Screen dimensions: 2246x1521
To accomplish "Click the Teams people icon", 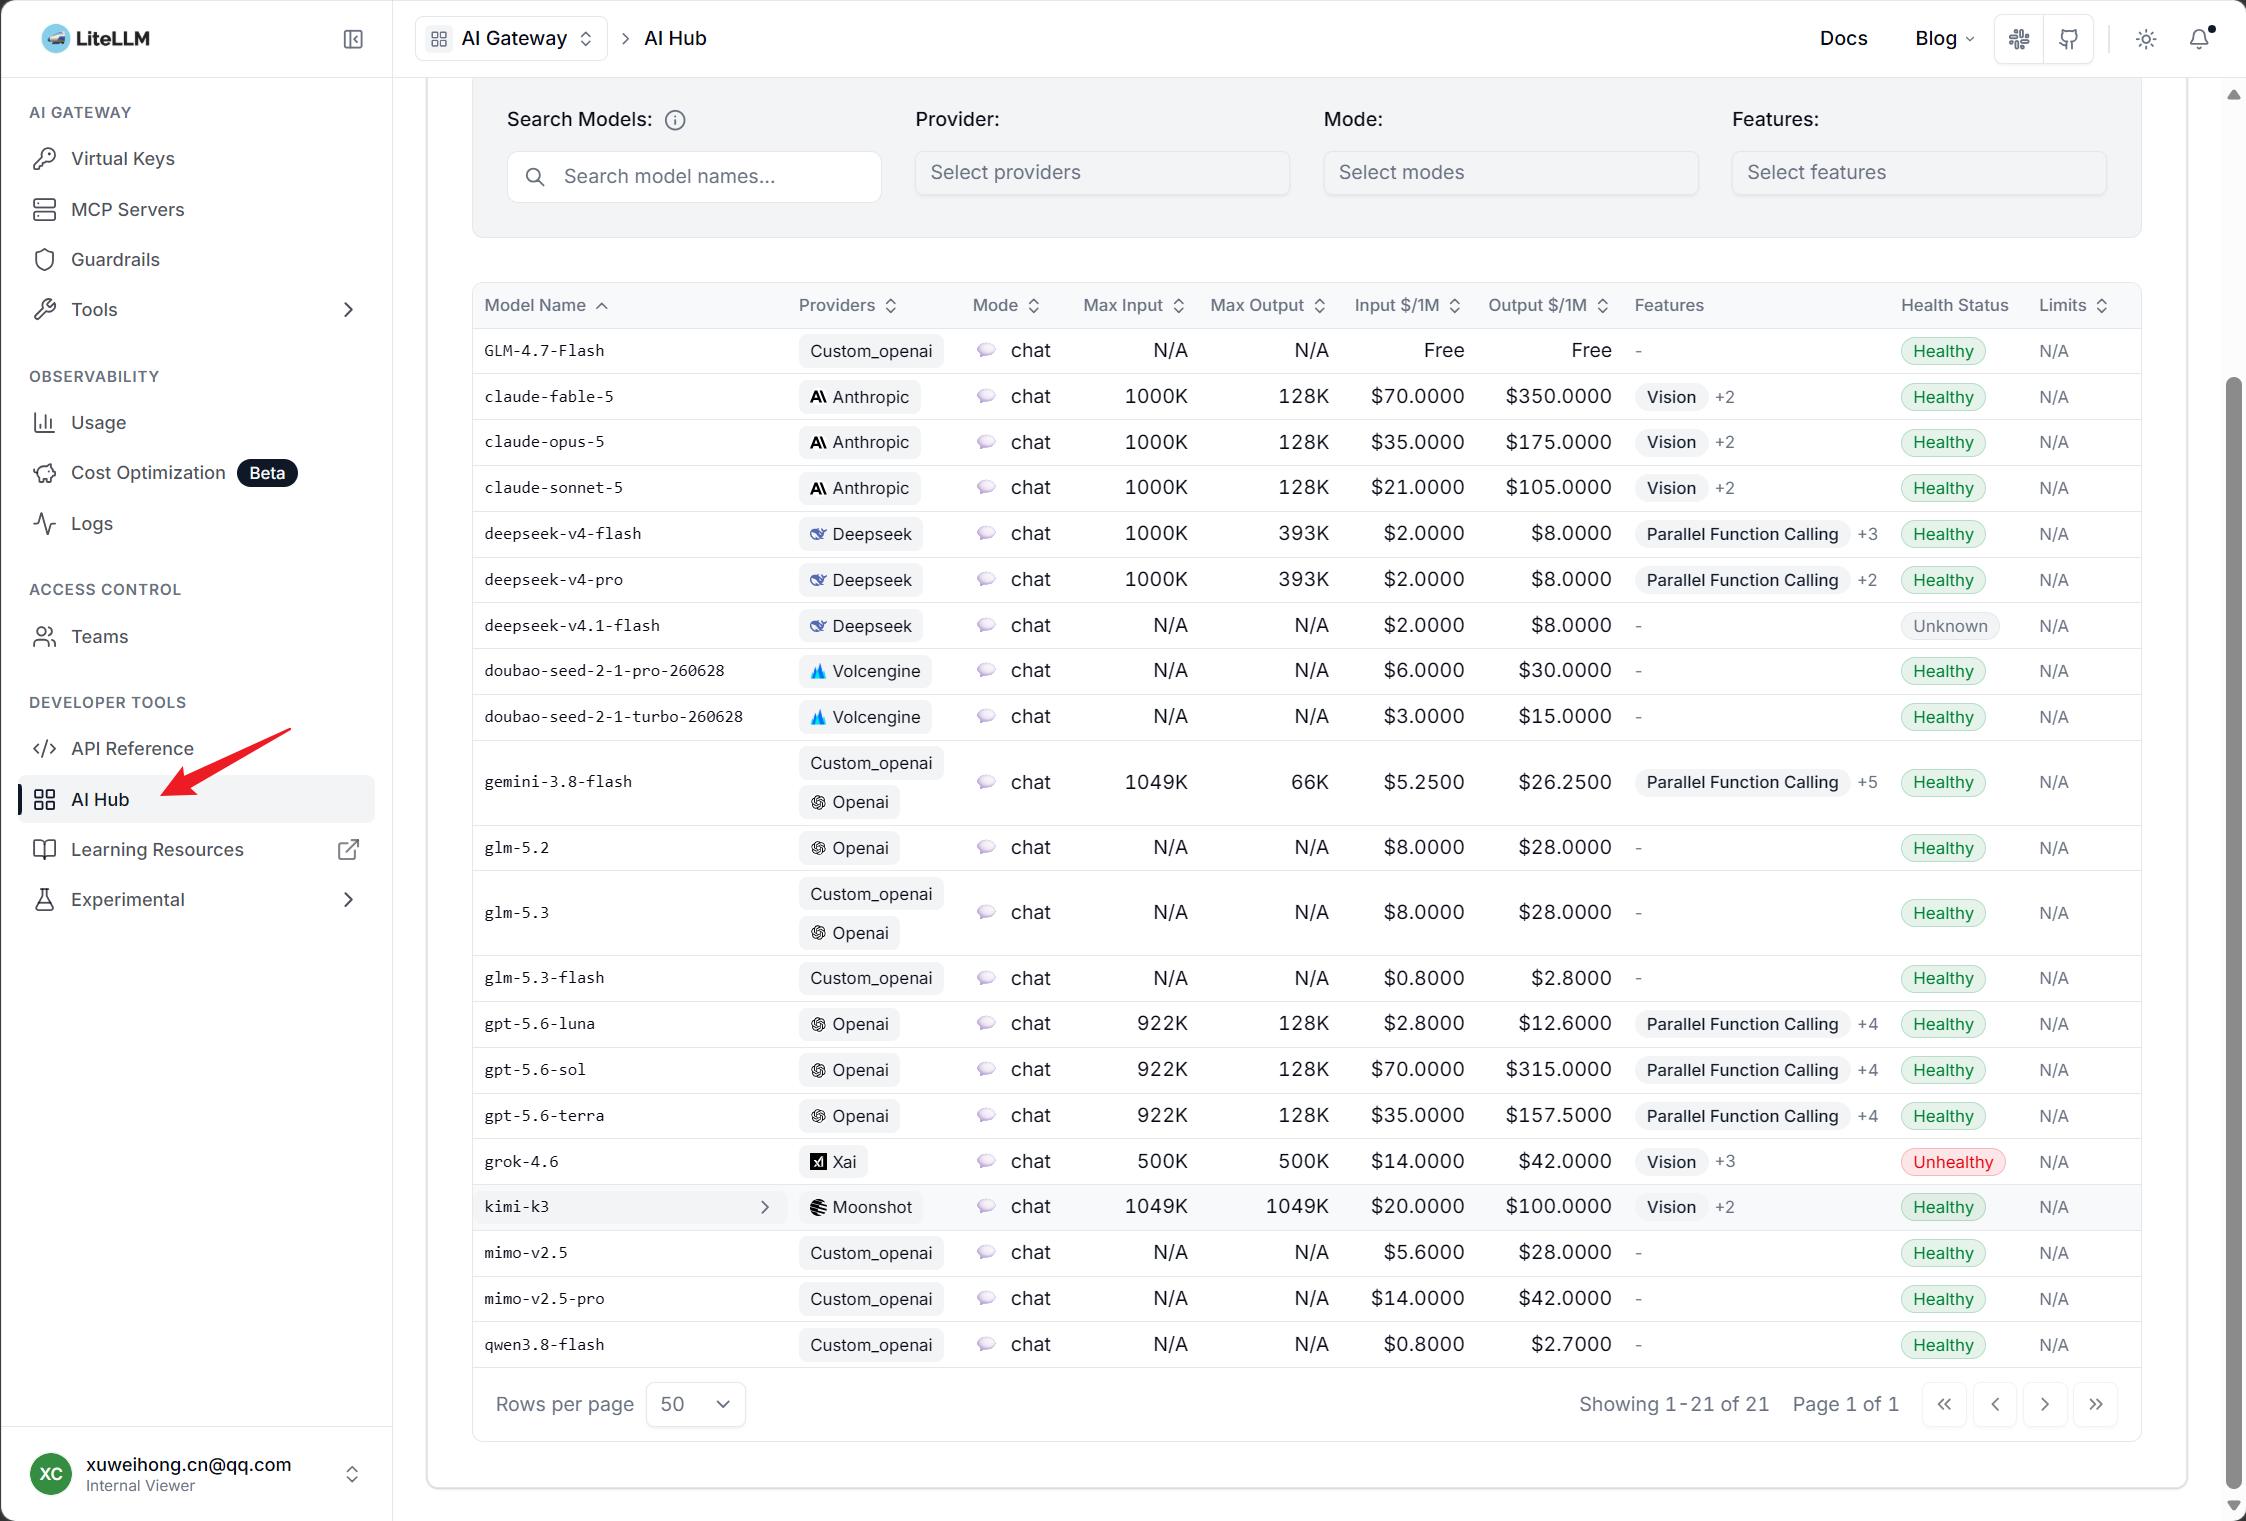I will pyautogui.click(x=44, y=637).
